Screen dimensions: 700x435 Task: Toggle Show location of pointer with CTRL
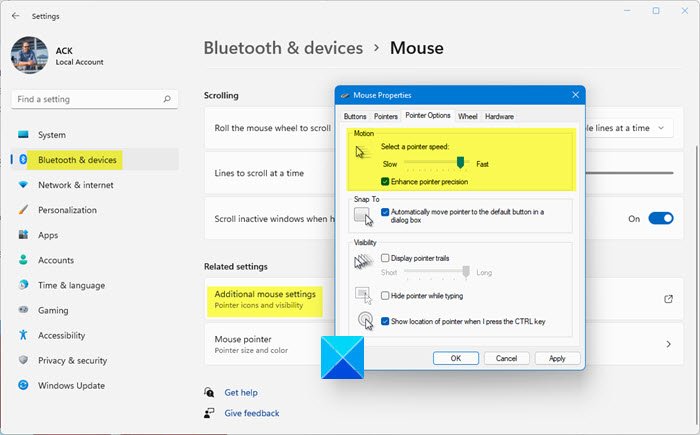pyautogui.click(x=385, y=321)
